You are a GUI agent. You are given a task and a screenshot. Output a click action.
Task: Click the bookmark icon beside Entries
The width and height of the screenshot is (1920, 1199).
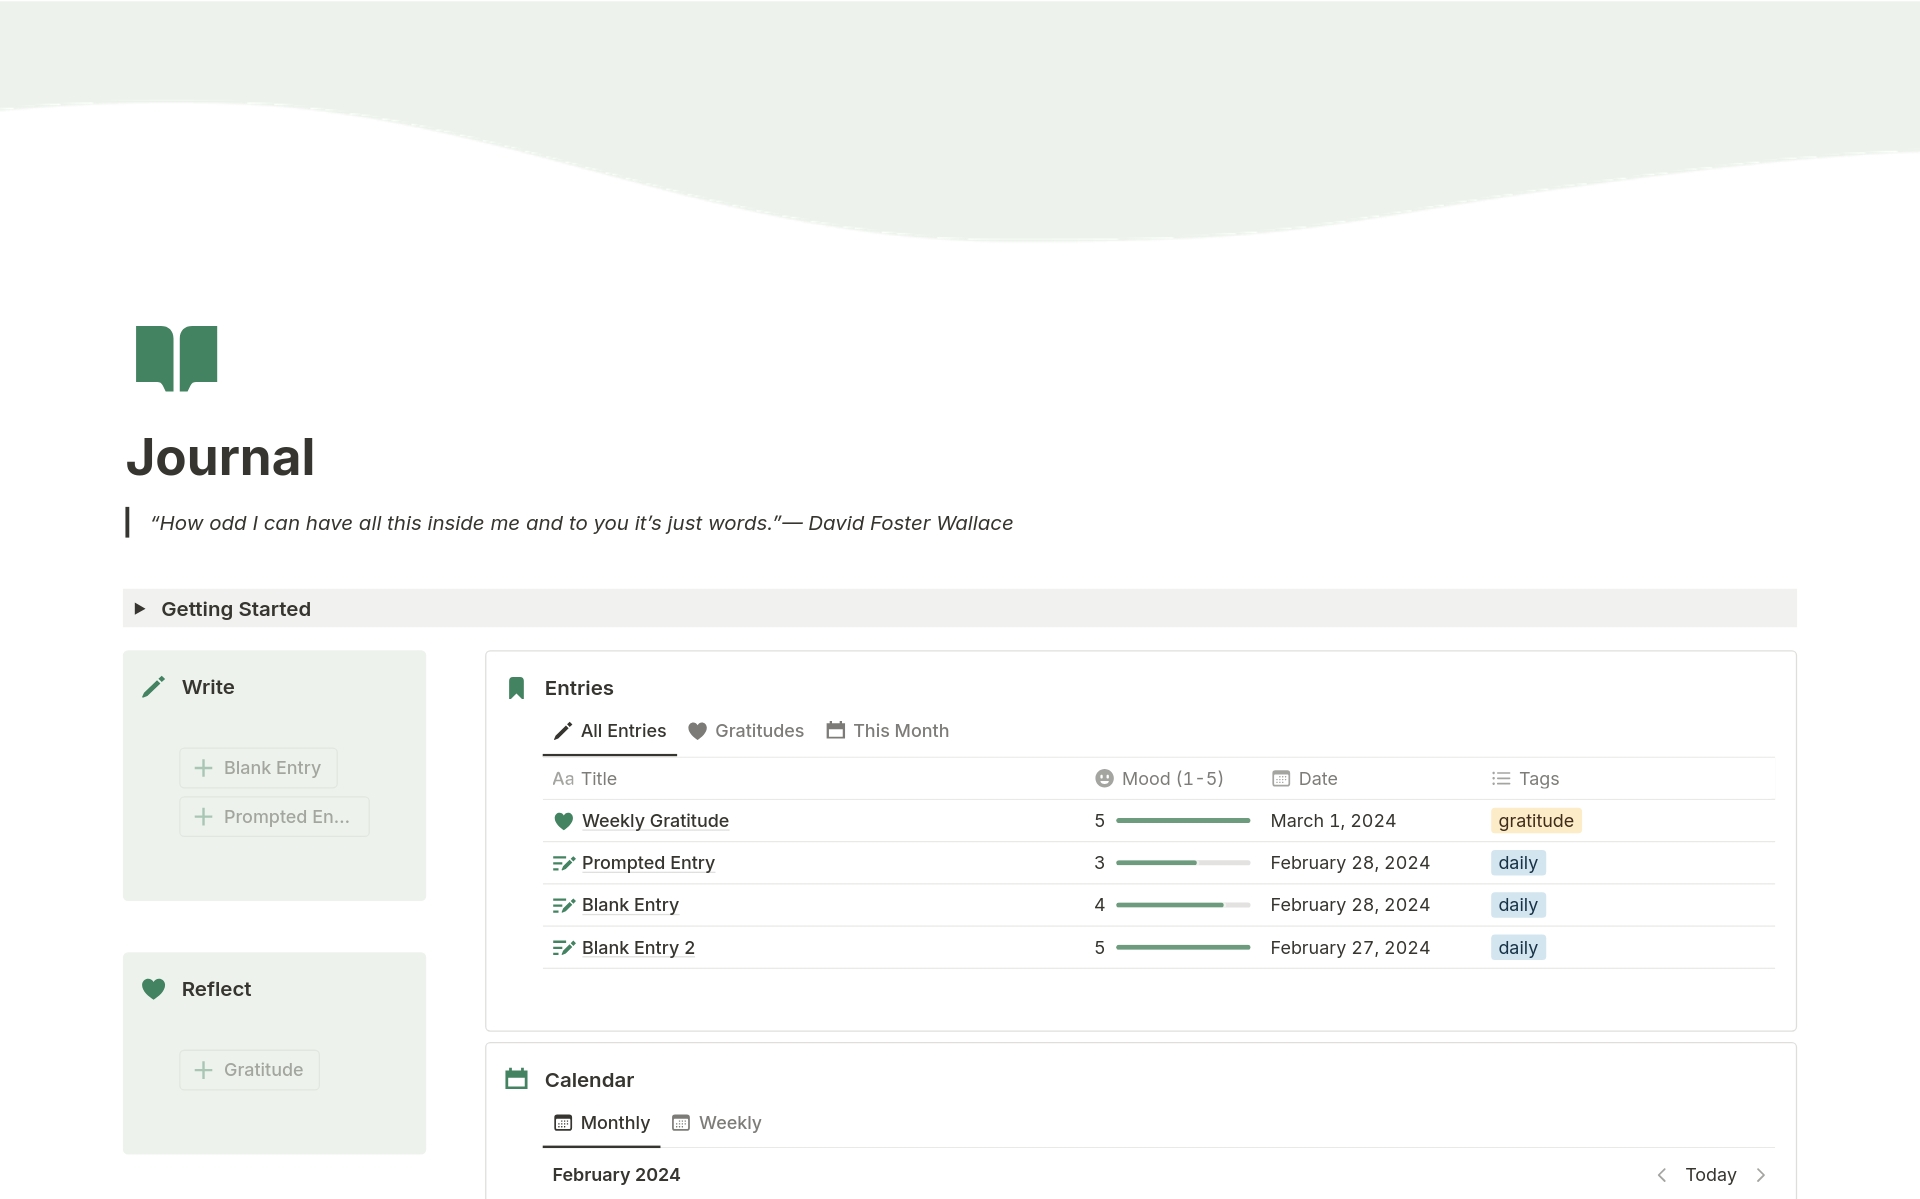[516, 687]
